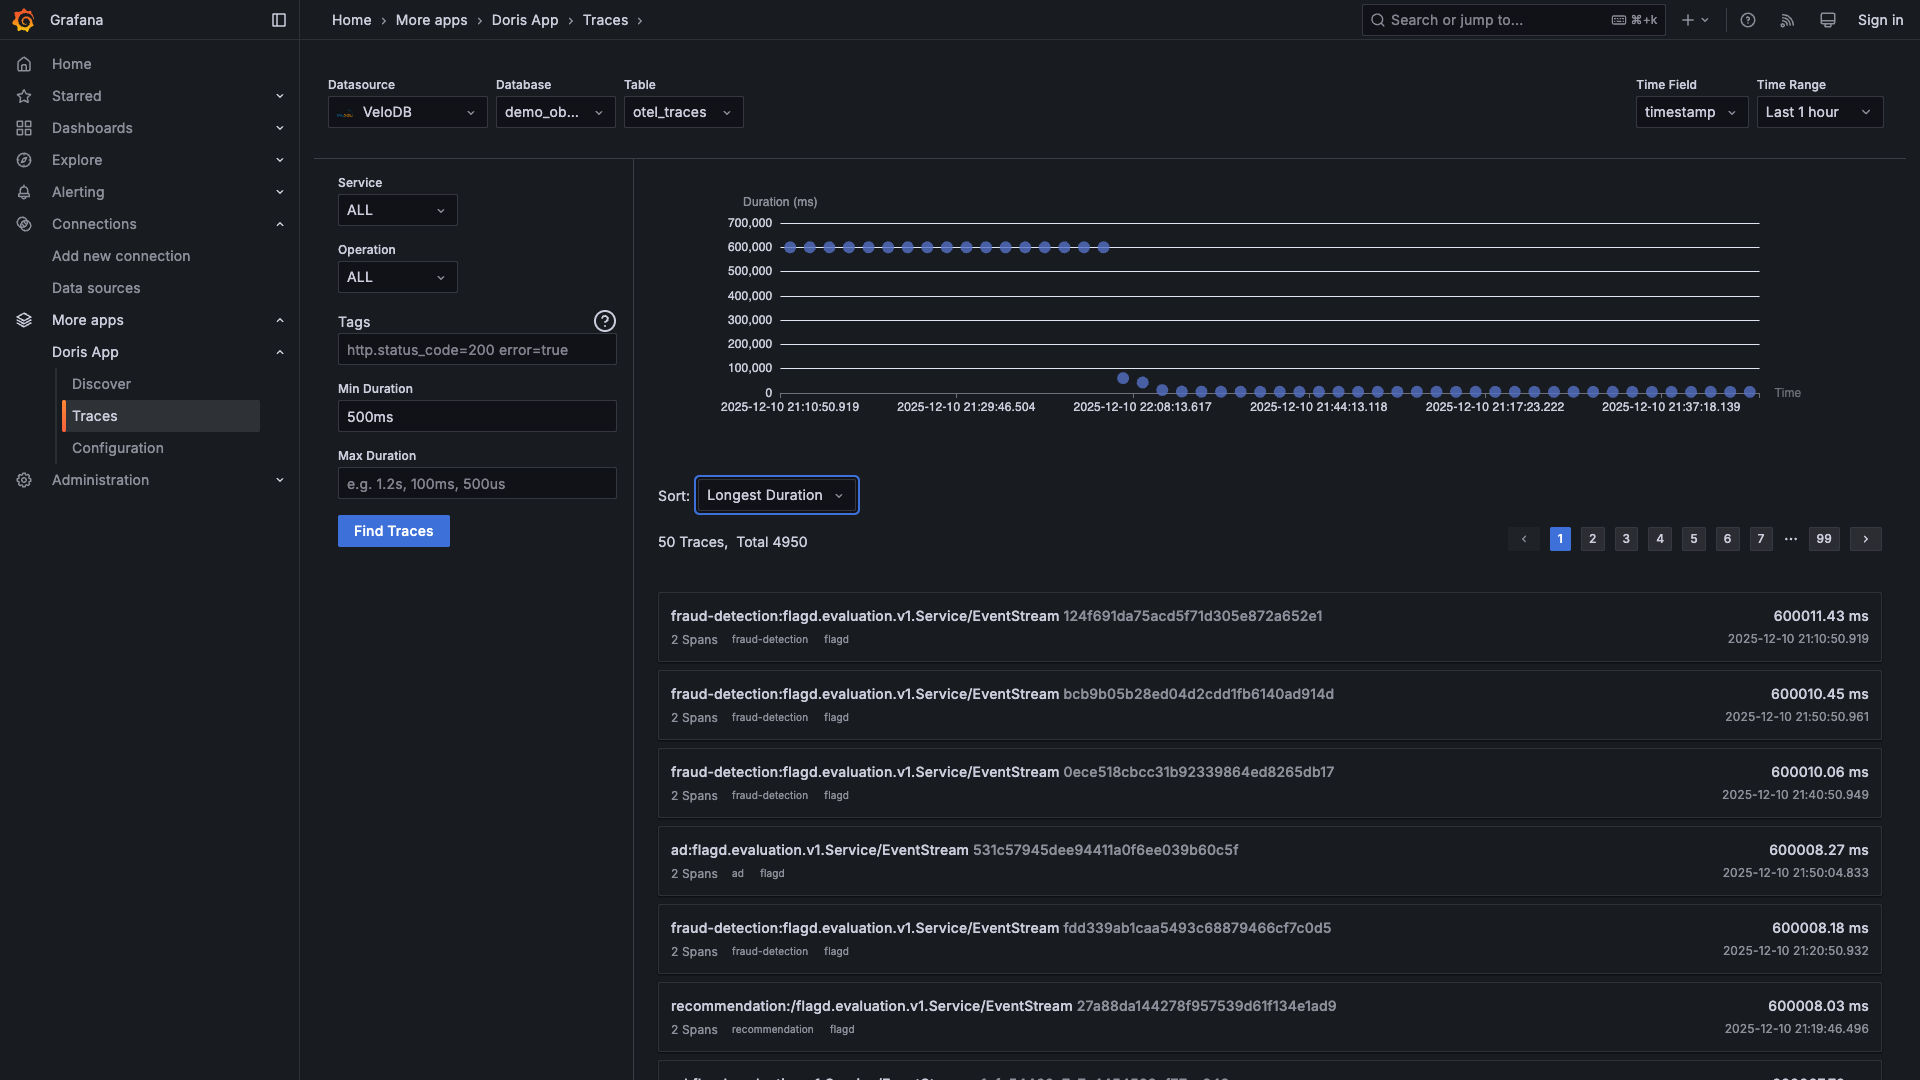Click the Alerting bell icon

[24, 192]
